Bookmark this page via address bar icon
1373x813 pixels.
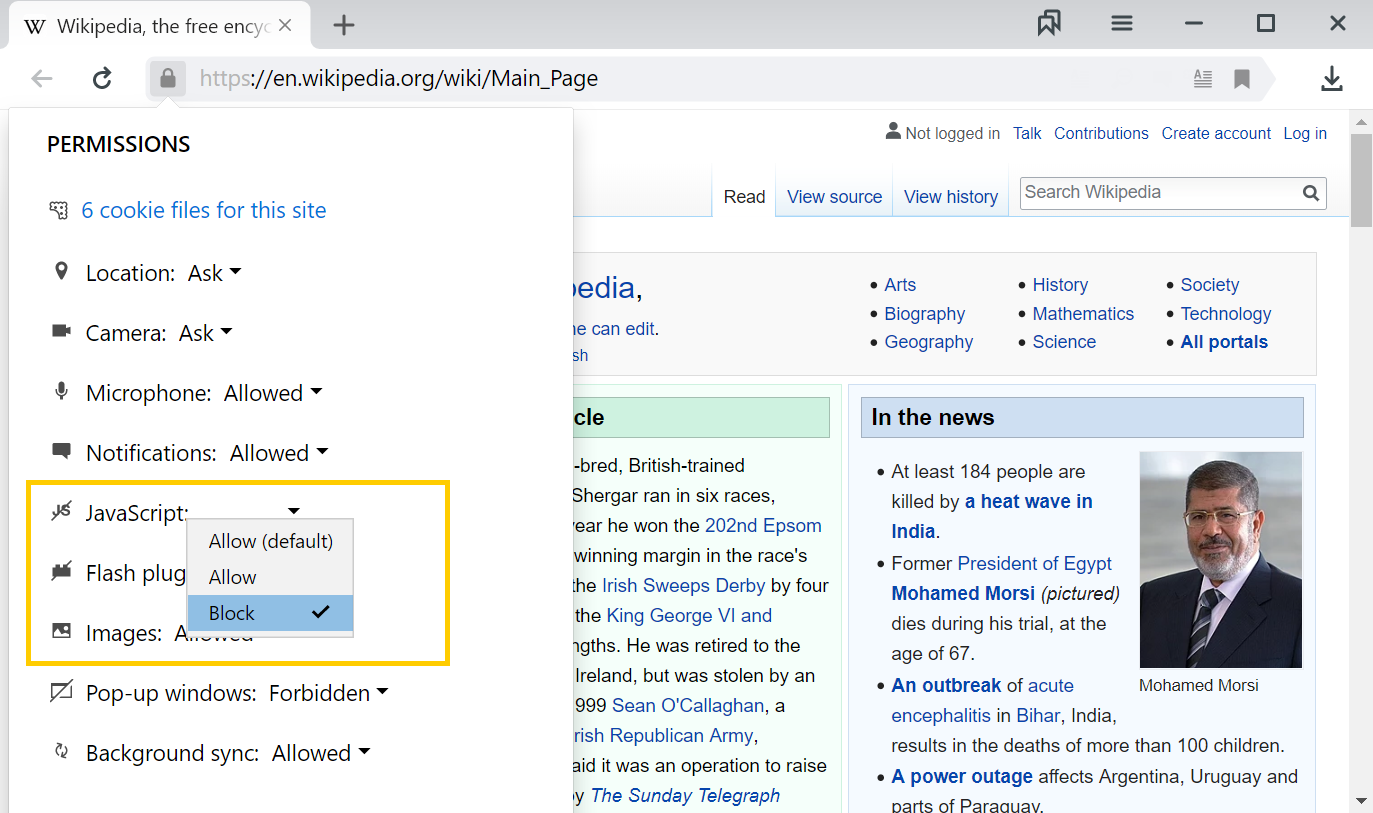[x=1242, y=79]
